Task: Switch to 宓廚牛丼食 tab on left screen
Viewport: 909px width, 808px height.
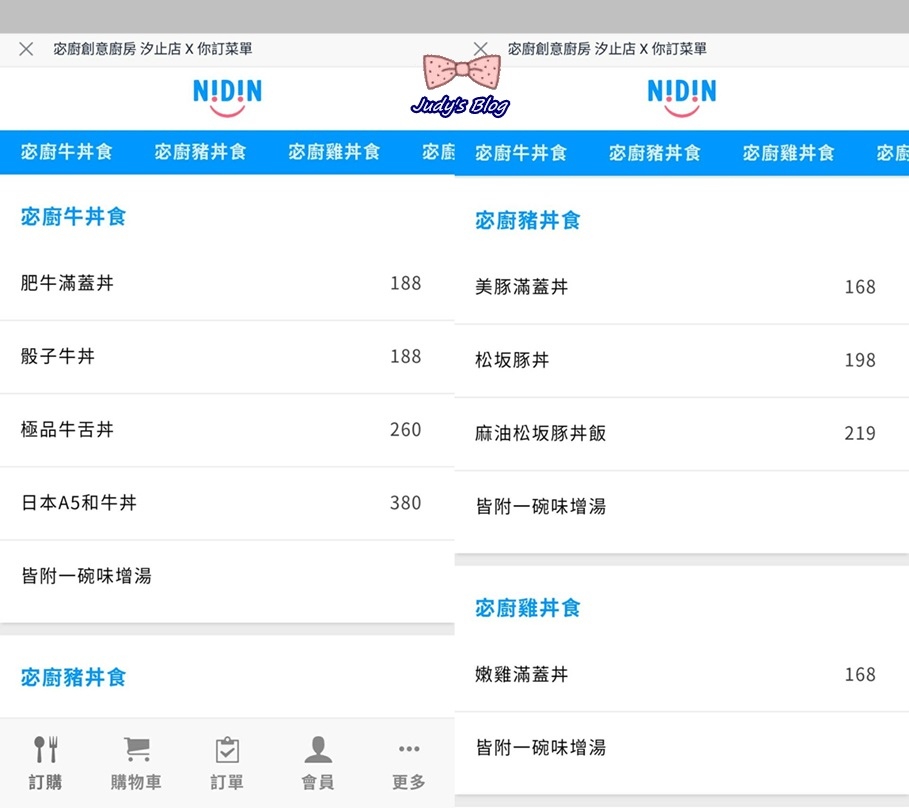Action: [x=67, y=152]
